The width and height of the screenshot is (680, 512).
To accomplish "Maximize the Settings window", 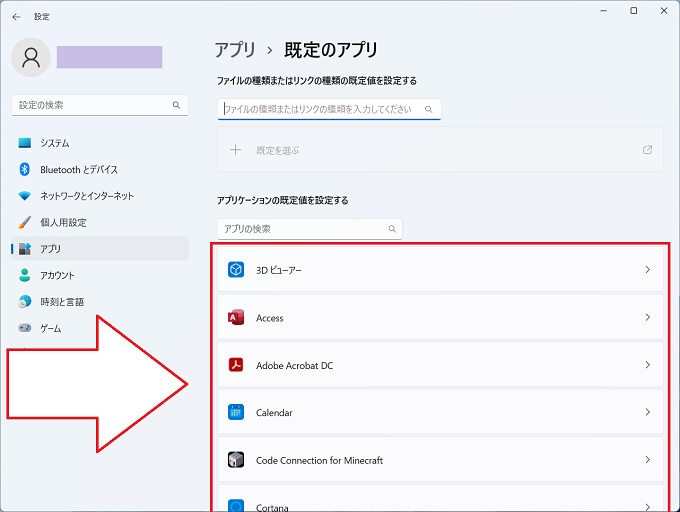I will click(x=634, y=10).
